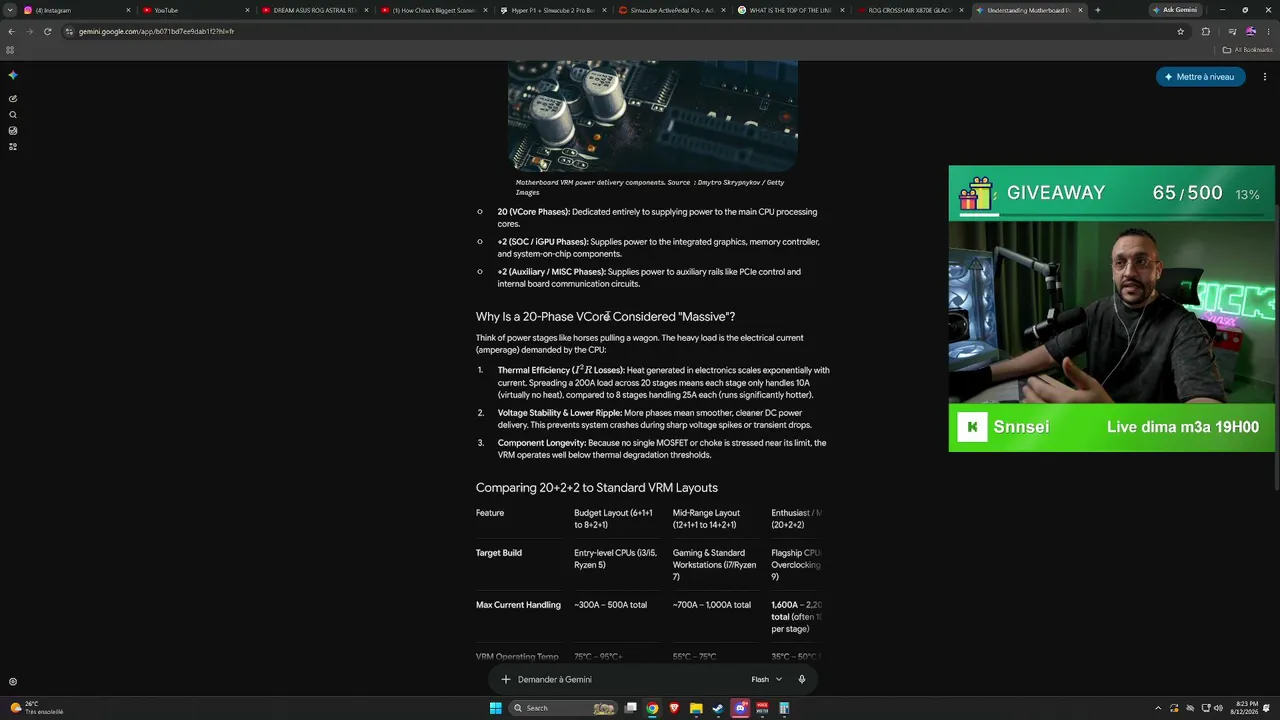Click the "Max Current Handling" row label
1280x720 pixels.
coord(518,605)
